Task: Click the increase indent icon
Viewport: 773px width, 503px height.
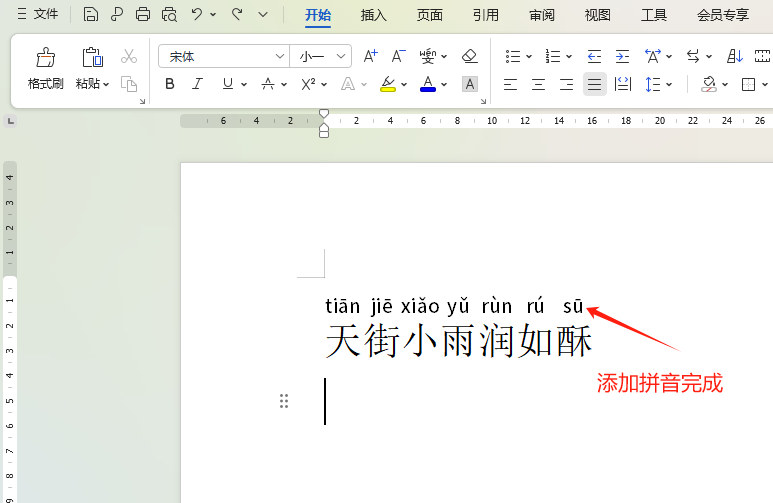Action: 623,56
